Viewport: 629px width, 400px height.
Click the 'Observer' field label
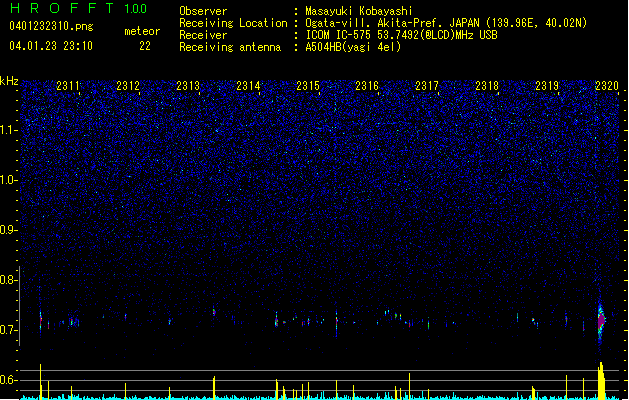tap(203, 11)
